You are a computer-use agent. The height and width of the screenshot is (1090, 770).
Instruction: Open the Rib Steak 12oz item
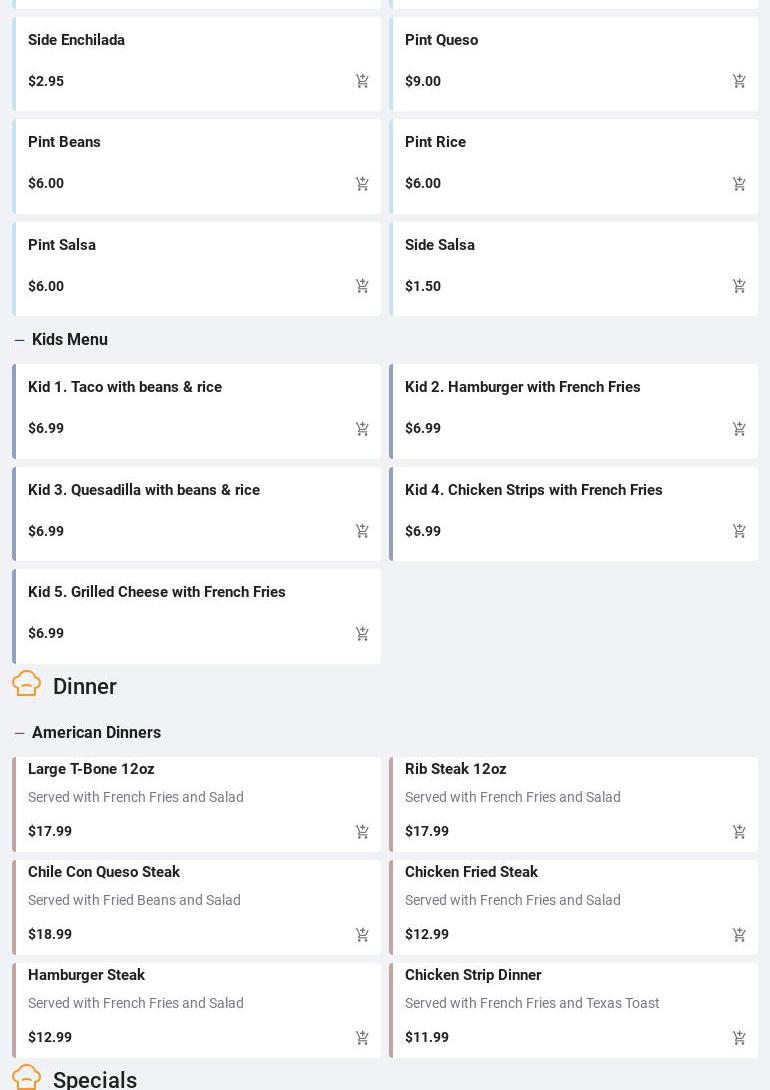[x=455, y=769]
